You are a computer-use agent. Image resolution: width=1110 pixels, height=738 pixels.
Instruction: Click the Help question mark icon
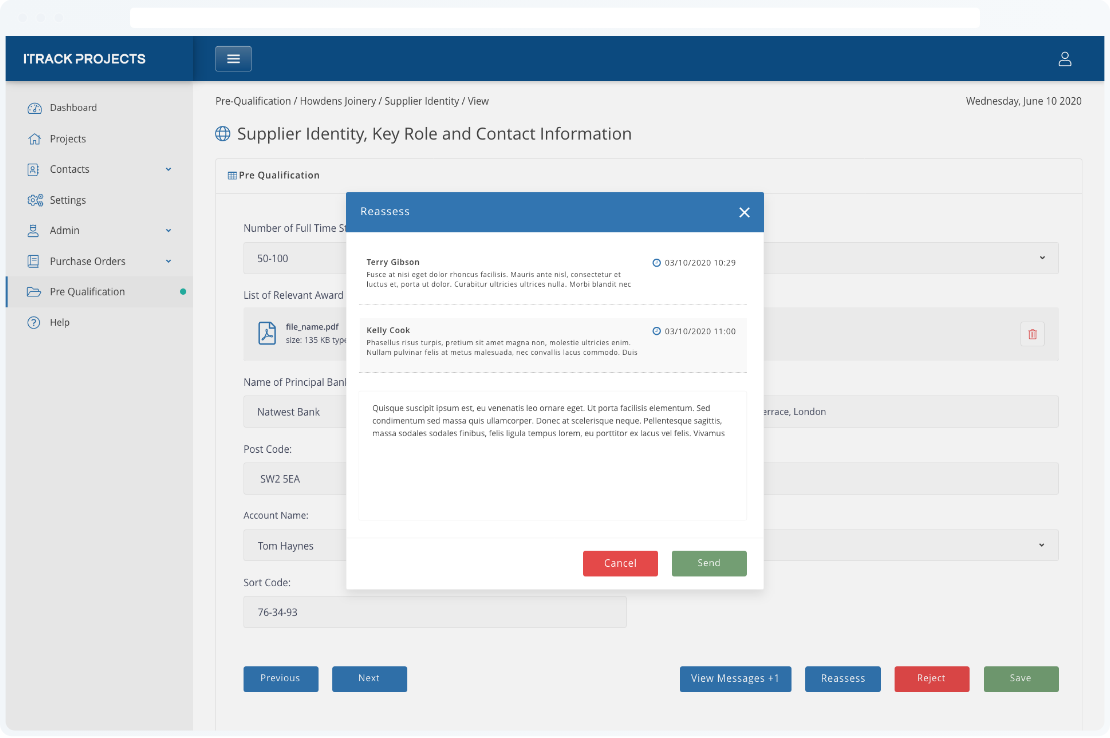point(34,323)
